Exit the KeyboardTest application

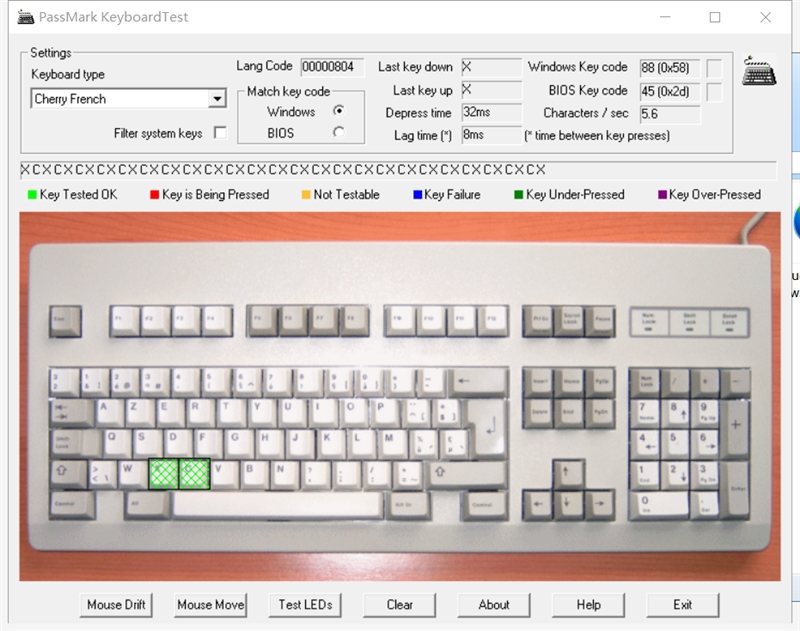[683, 605]
